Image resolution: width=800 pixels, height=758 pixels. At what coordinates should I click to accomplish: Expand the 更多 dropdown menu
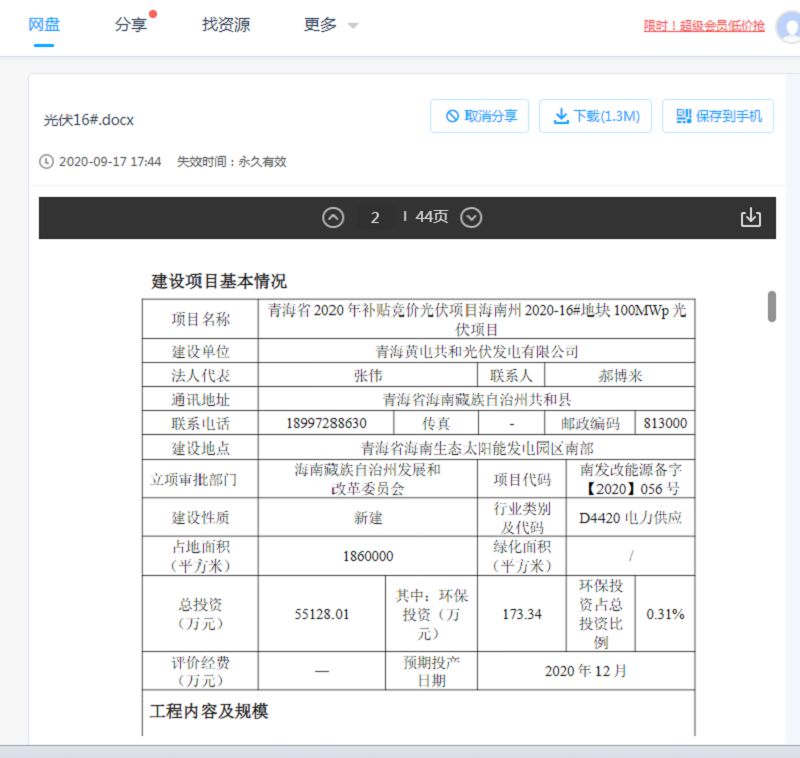click(330, 25)
